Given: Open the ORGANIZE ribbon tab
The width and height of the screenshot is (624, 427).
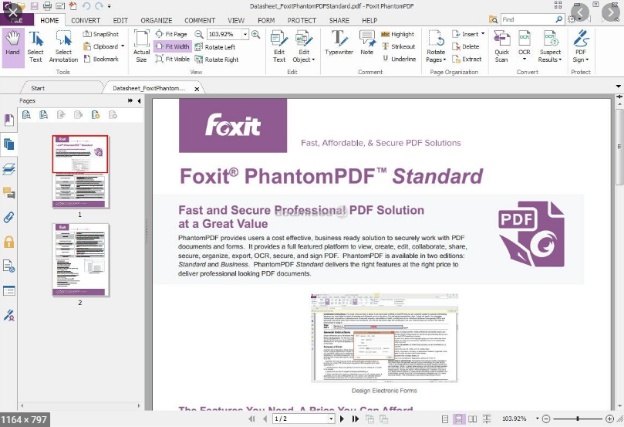Looking at the screenshot, I should pyautogui.click(x=156, y=20).
